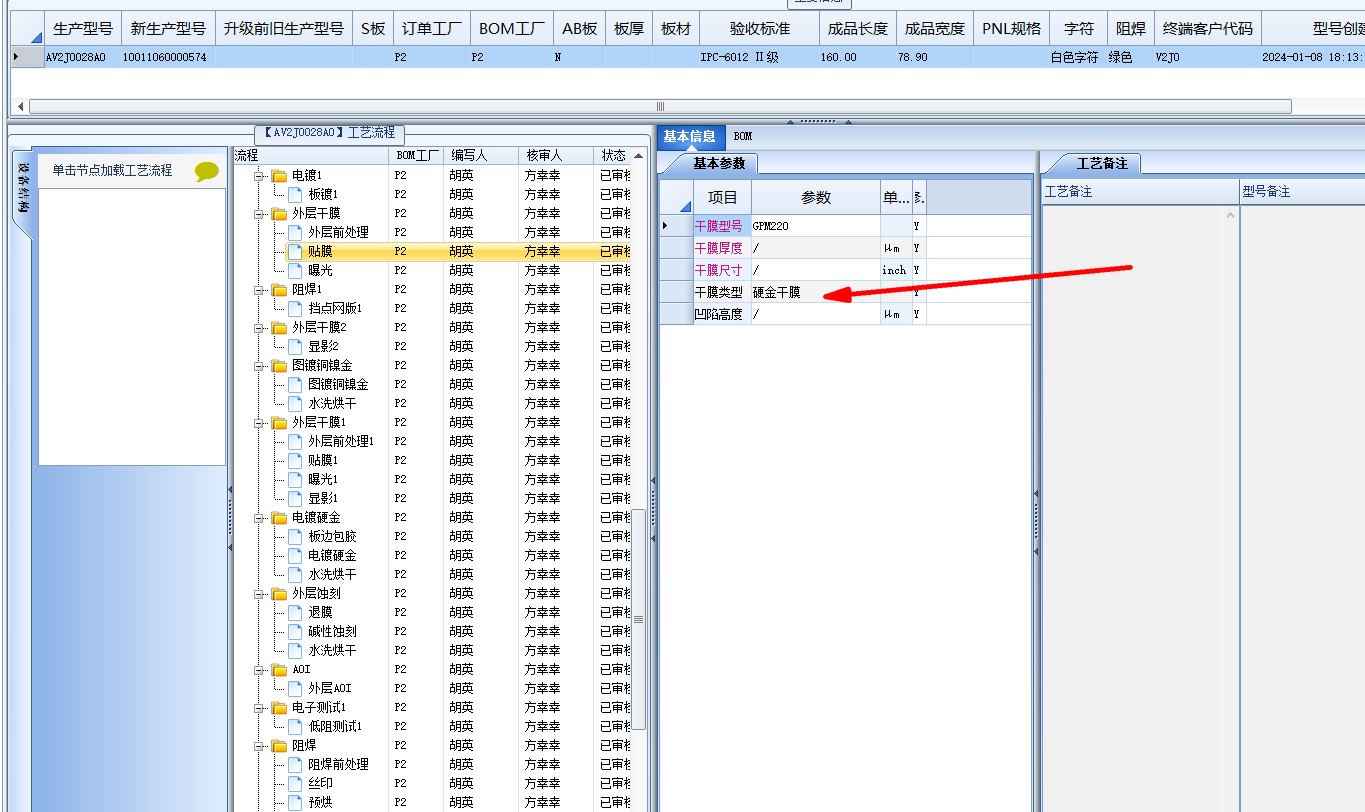Select the 预烘 tree row
Image resolution: width=1365 pixels, height=812 pixels.
[x=320, y=802]
